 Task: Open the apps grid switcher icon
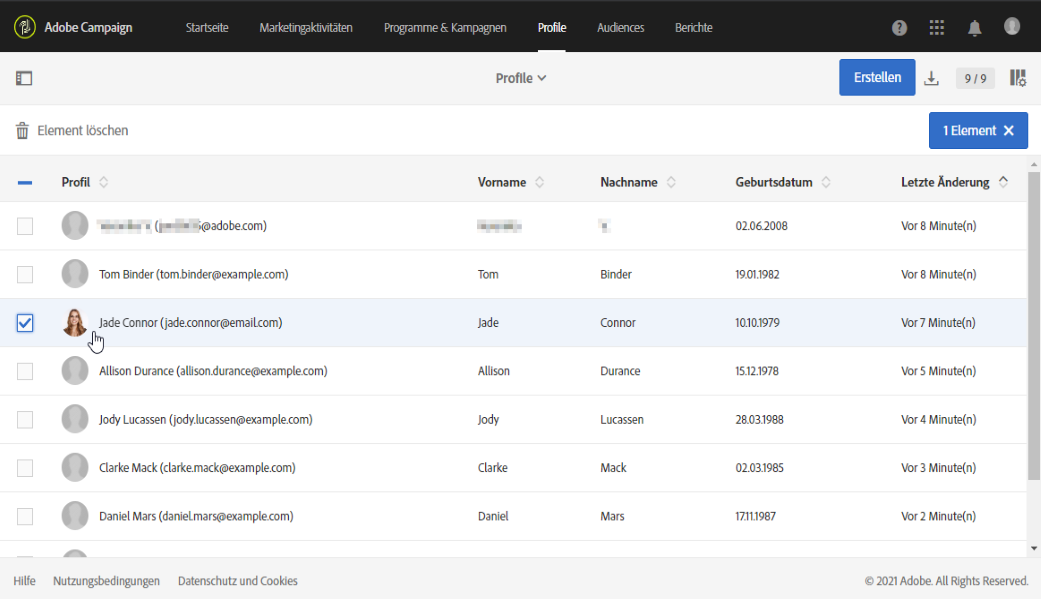936,28
